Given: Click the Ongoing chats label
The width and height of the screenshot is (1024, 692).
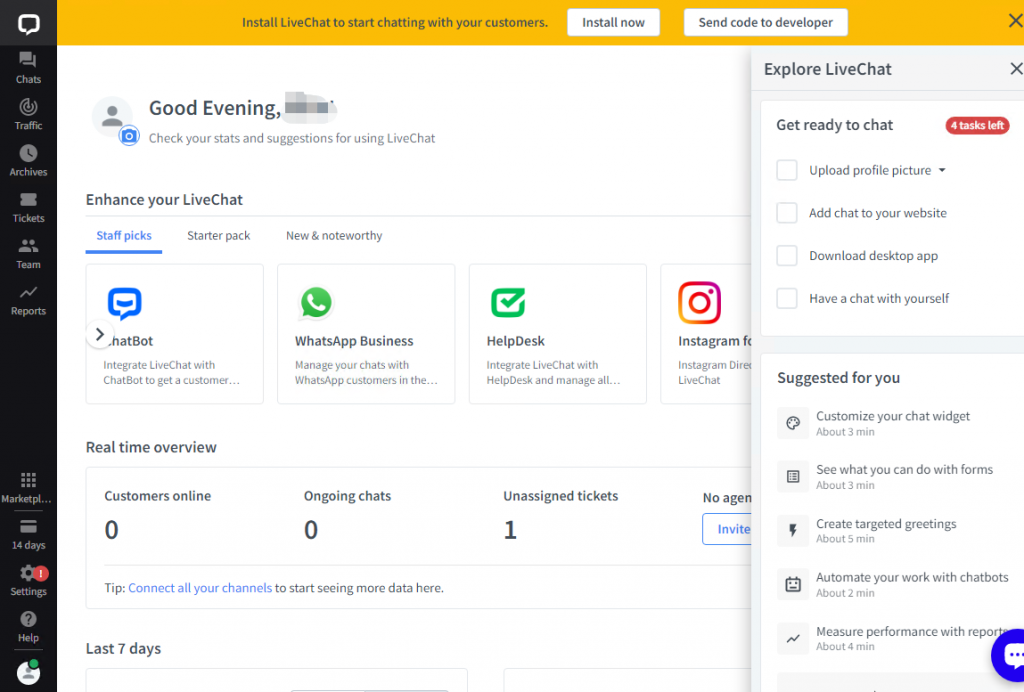Looking at the screenshot, I should point(347,496).
